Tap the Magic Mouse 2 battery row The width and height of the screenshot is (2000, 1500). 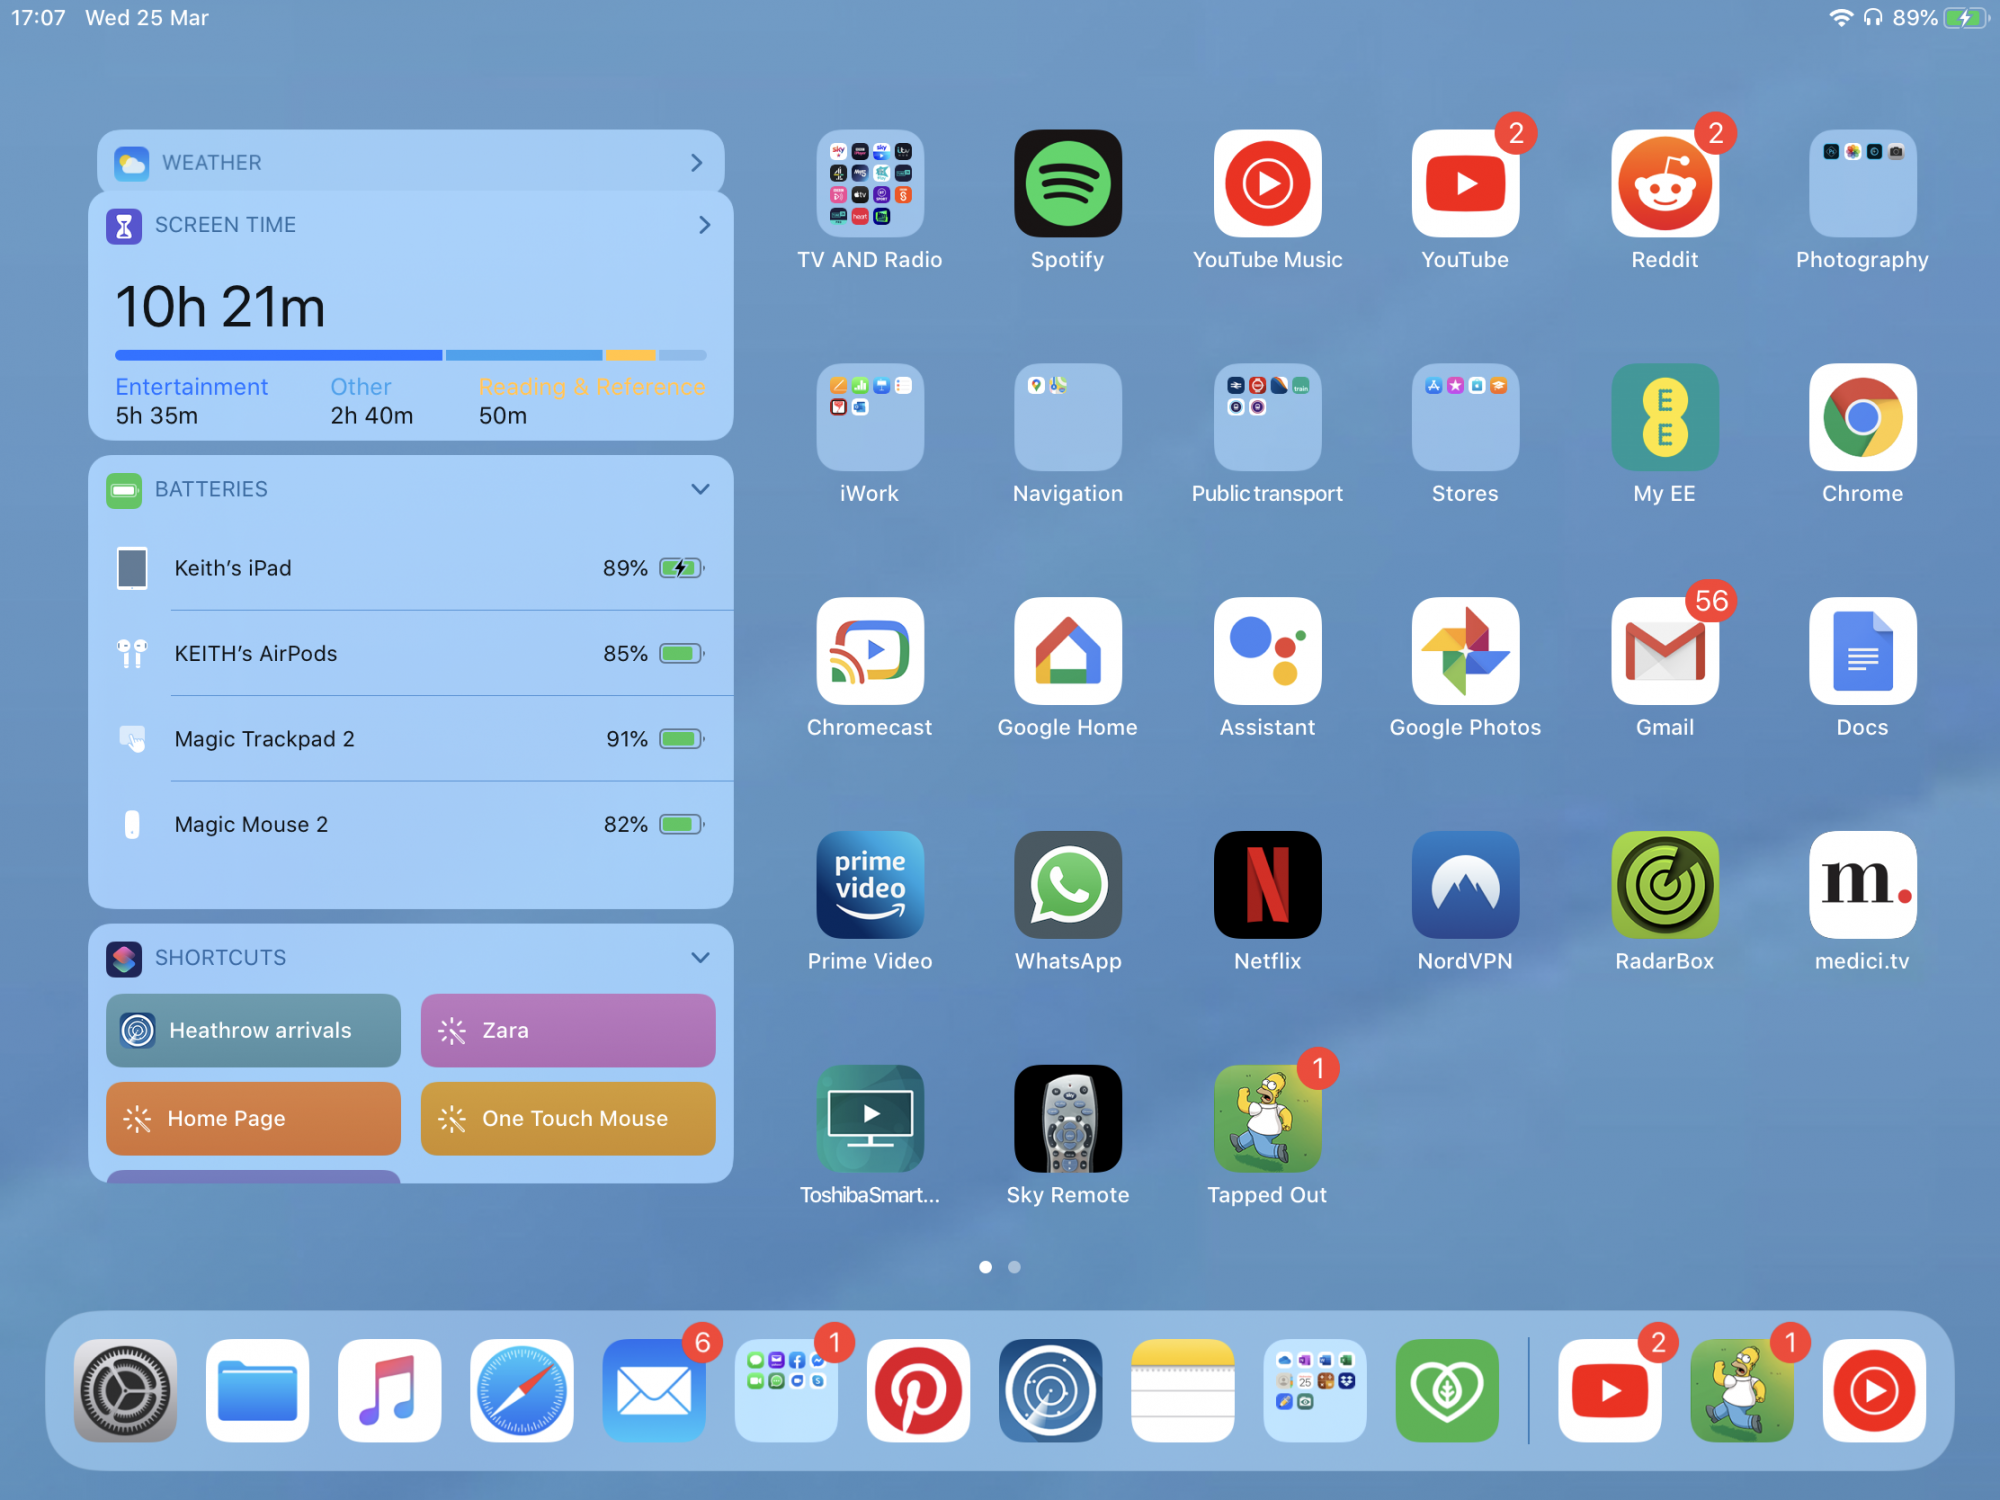[x=411, y=824]
